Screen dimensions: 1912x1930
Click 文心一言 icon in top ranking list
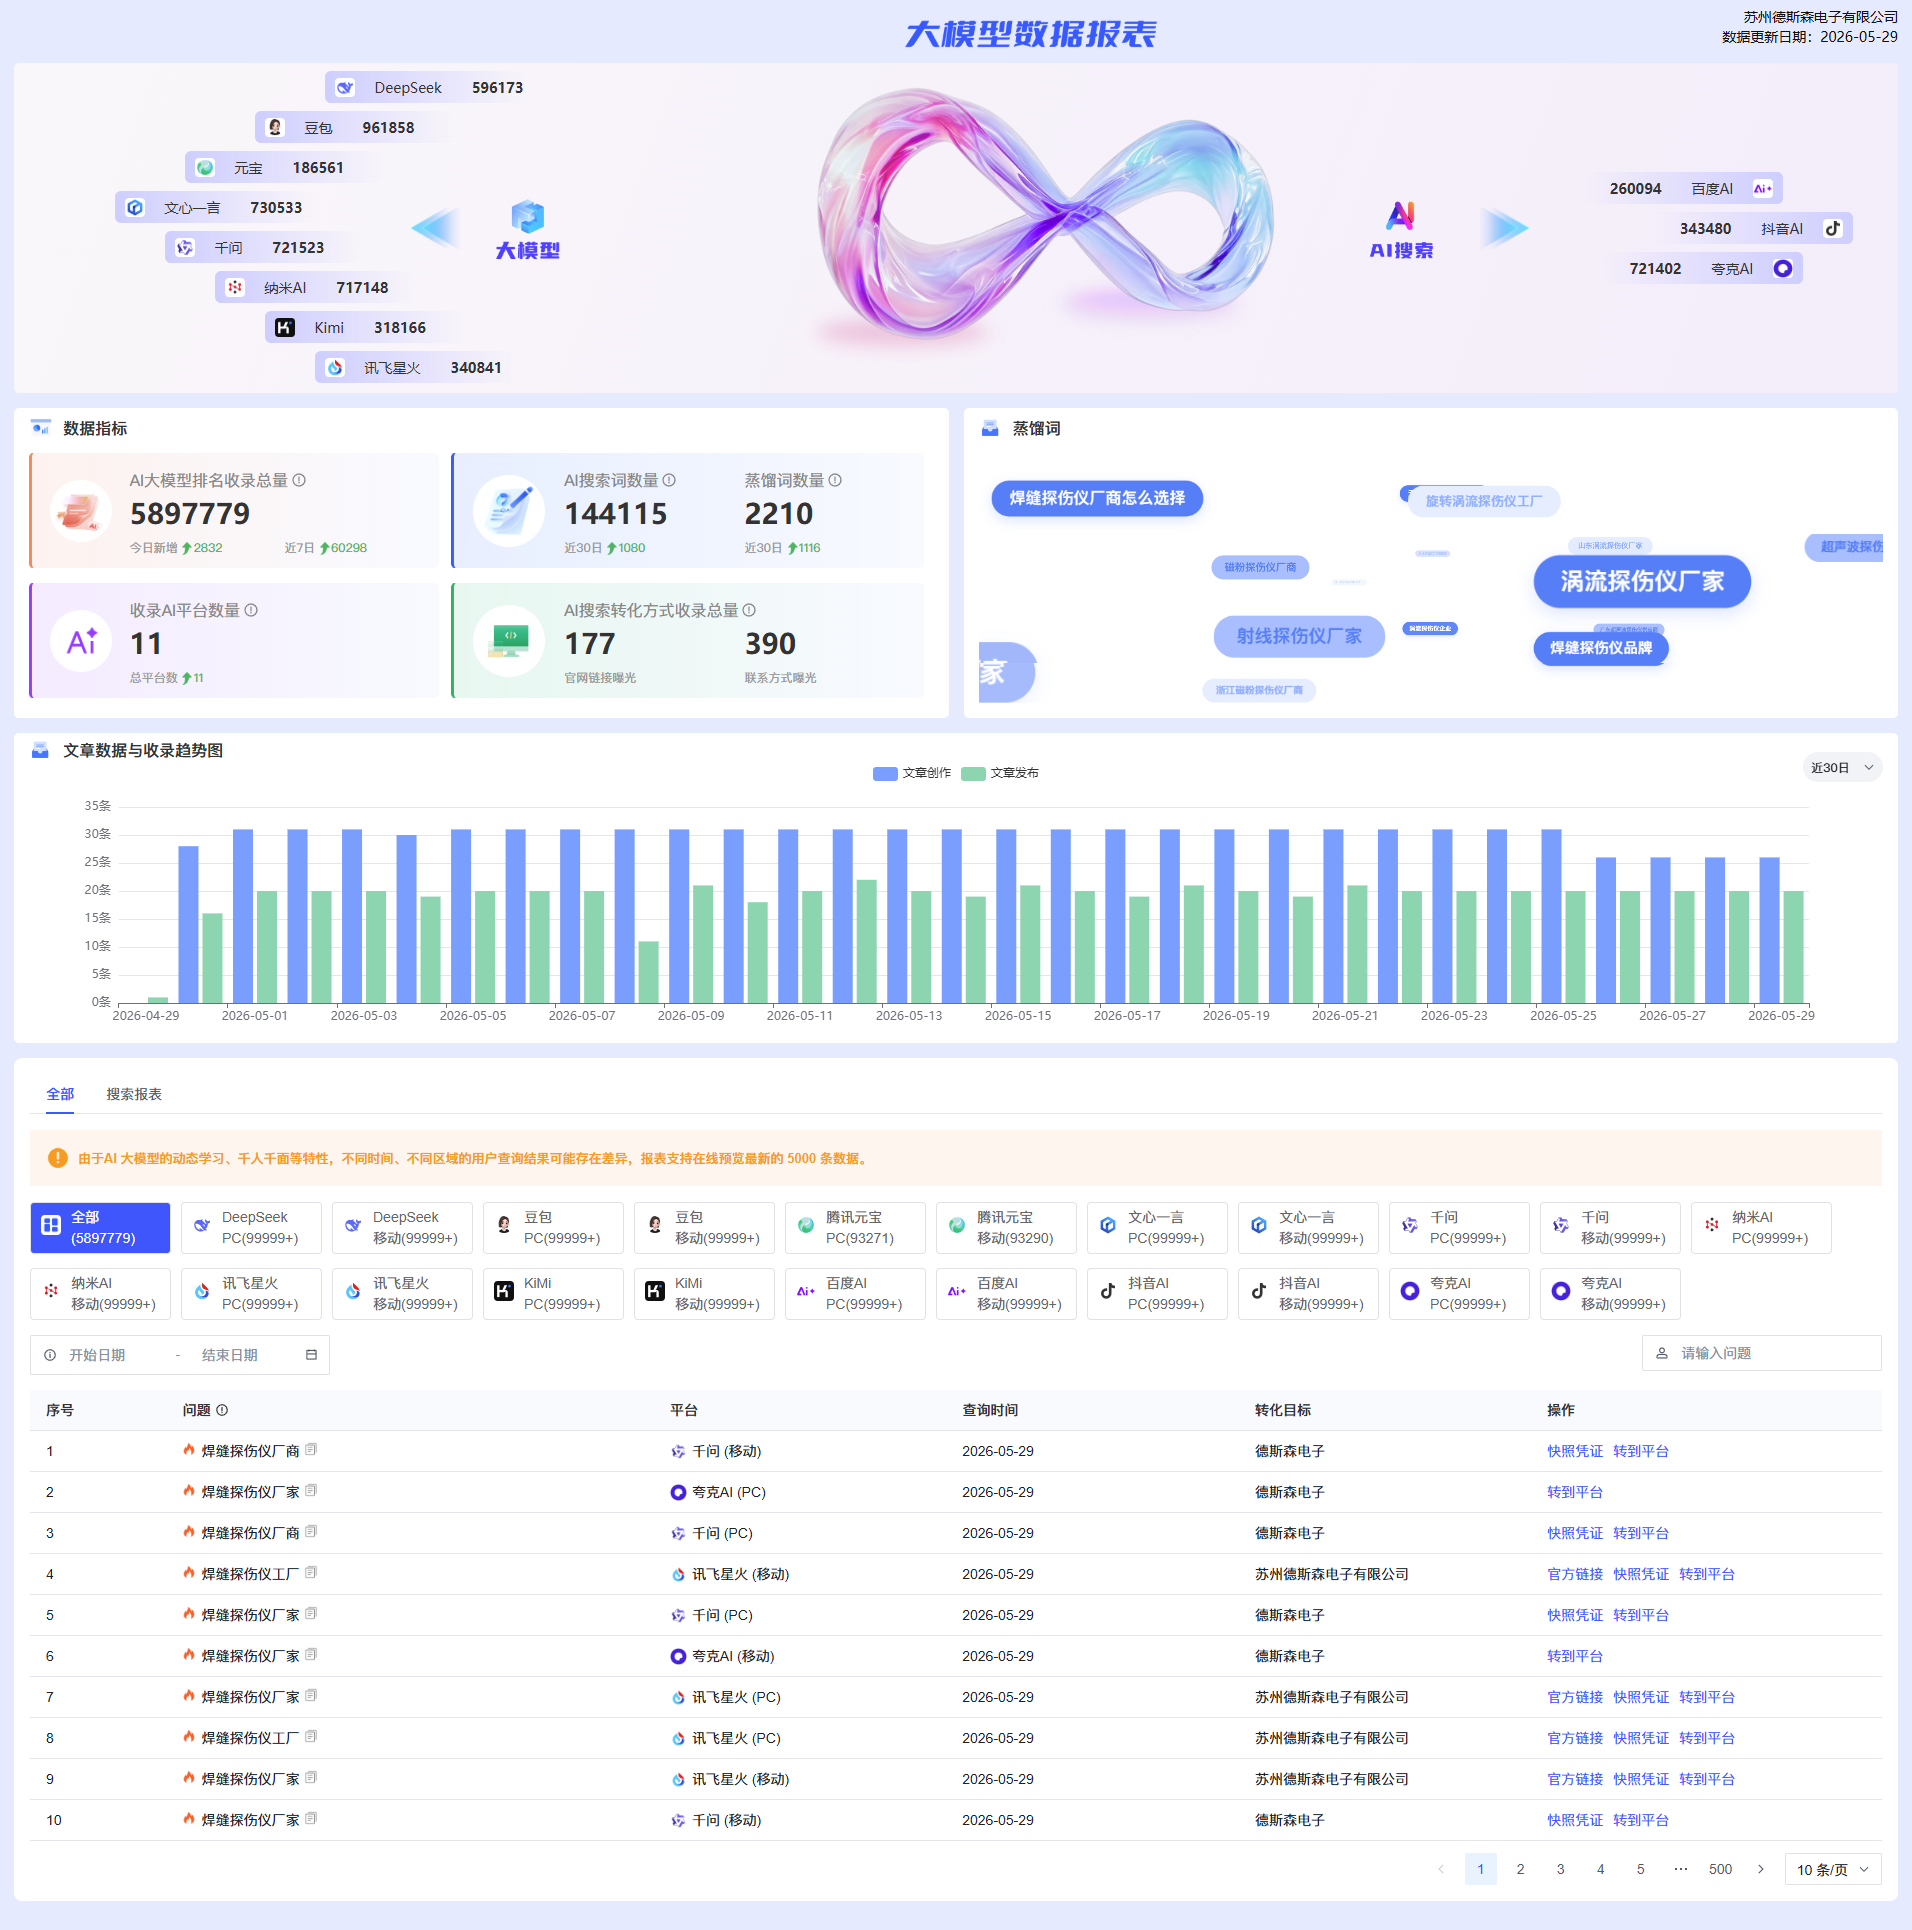click(135, 208)
